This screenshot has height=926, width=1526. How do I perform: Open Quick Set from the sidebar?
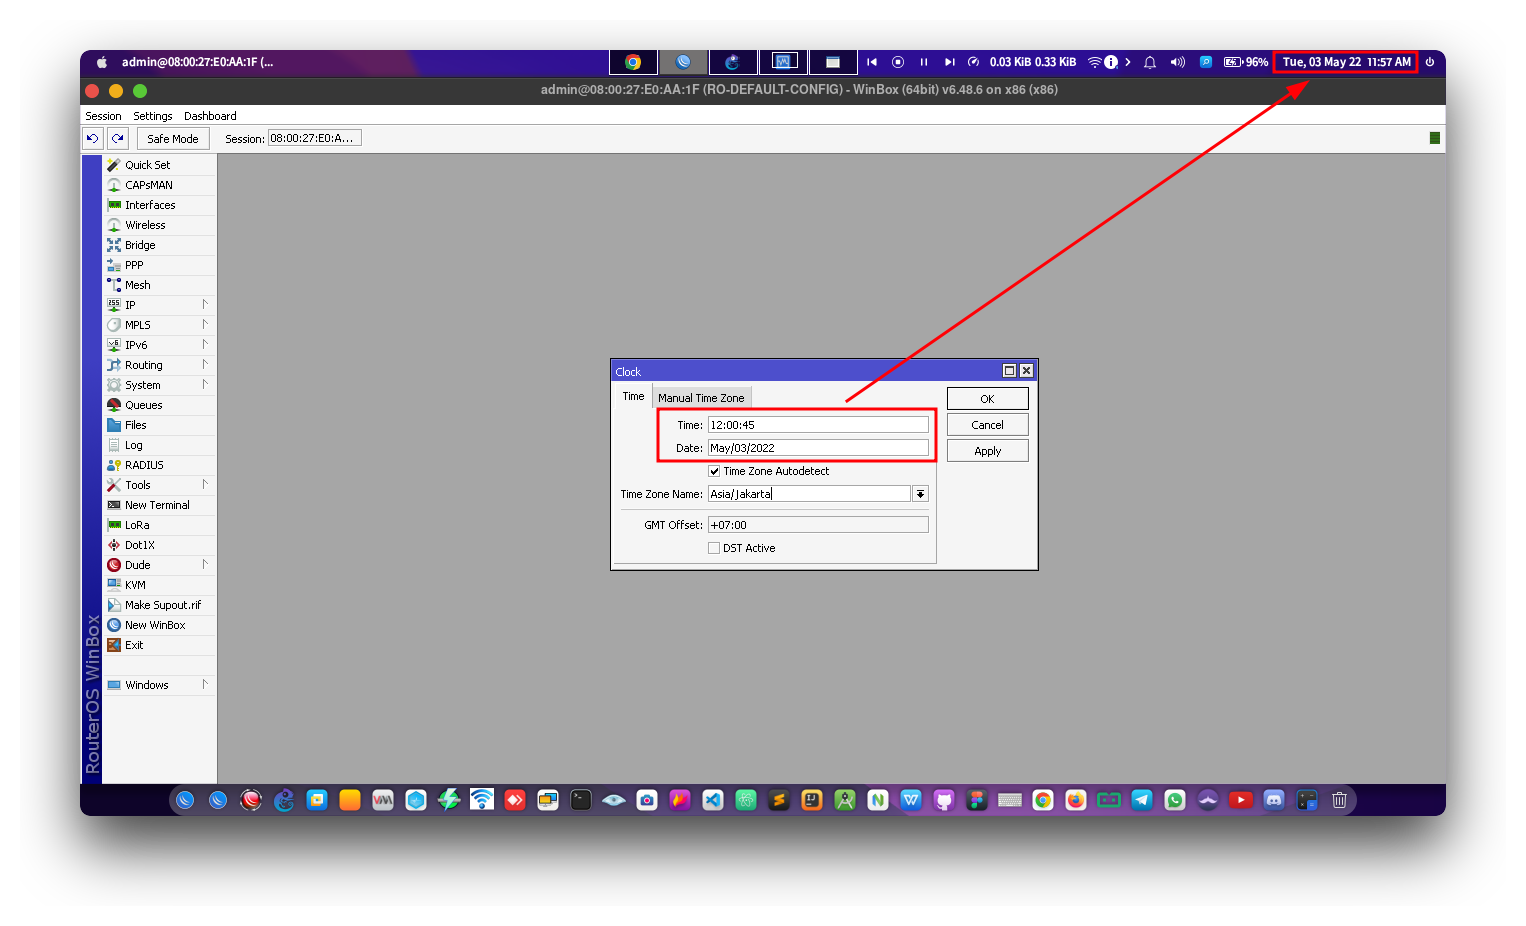point(147,165)
